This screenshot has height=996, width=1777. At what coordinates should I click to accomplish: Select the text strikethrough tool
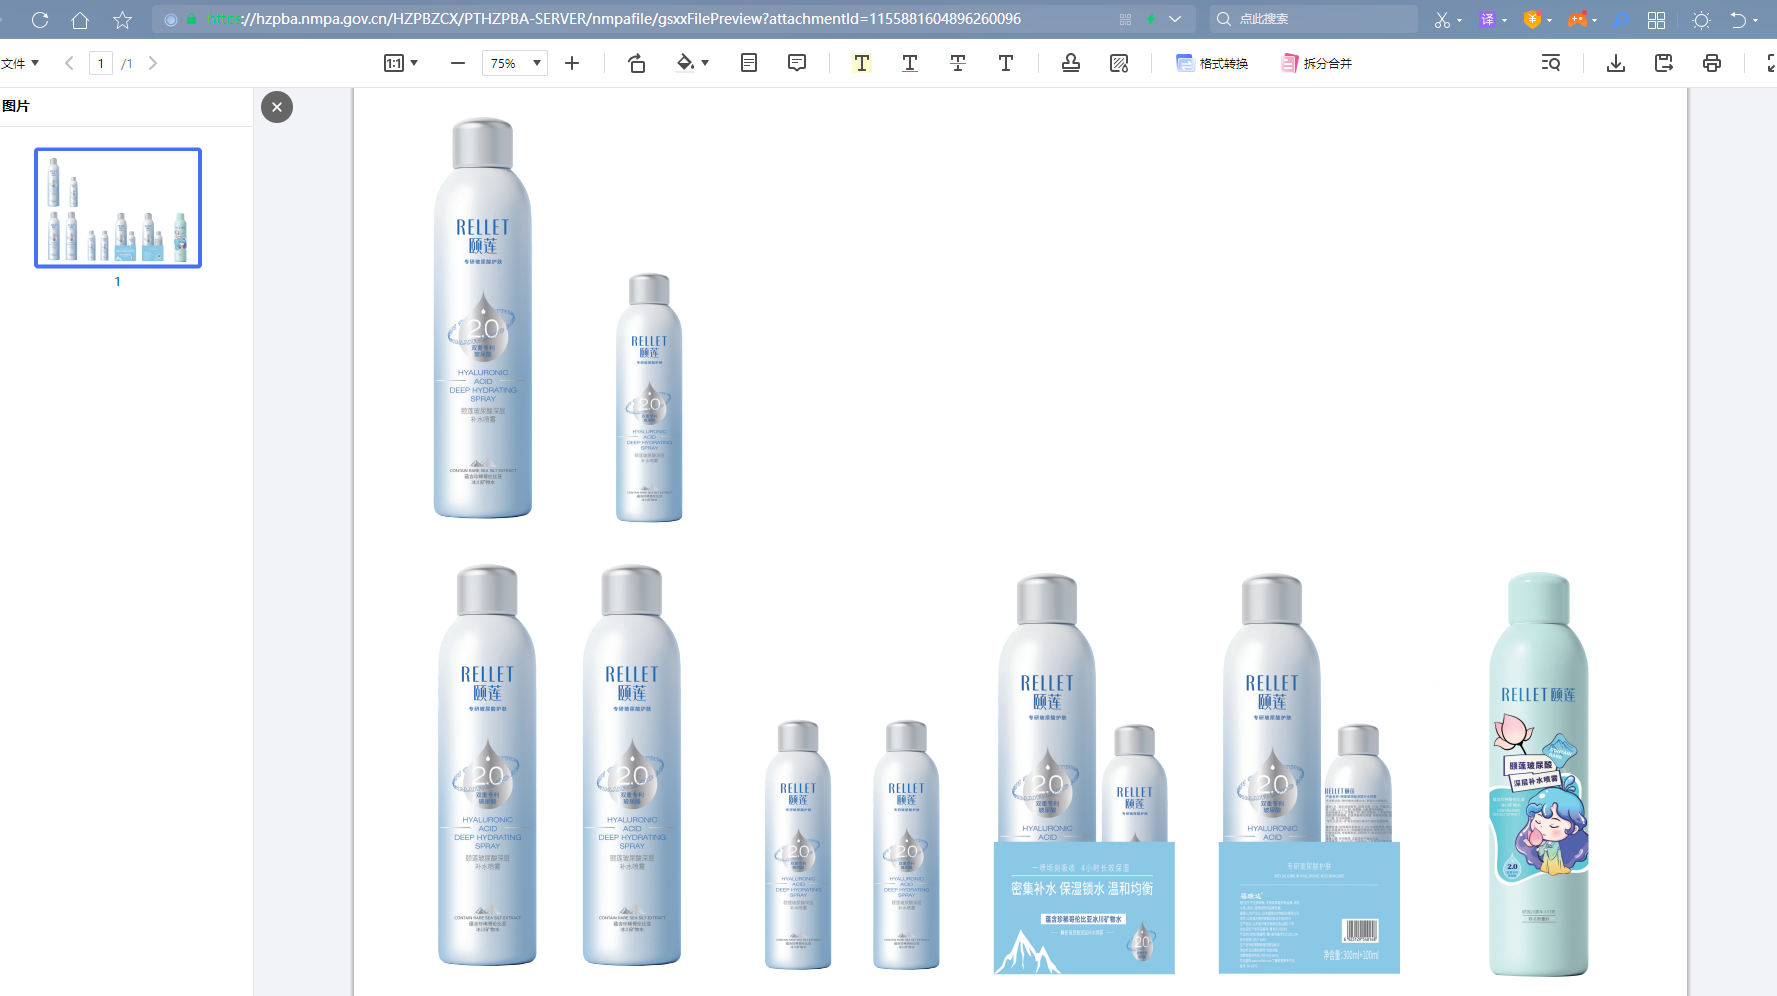pyautogui.click(x=958, y=63)
